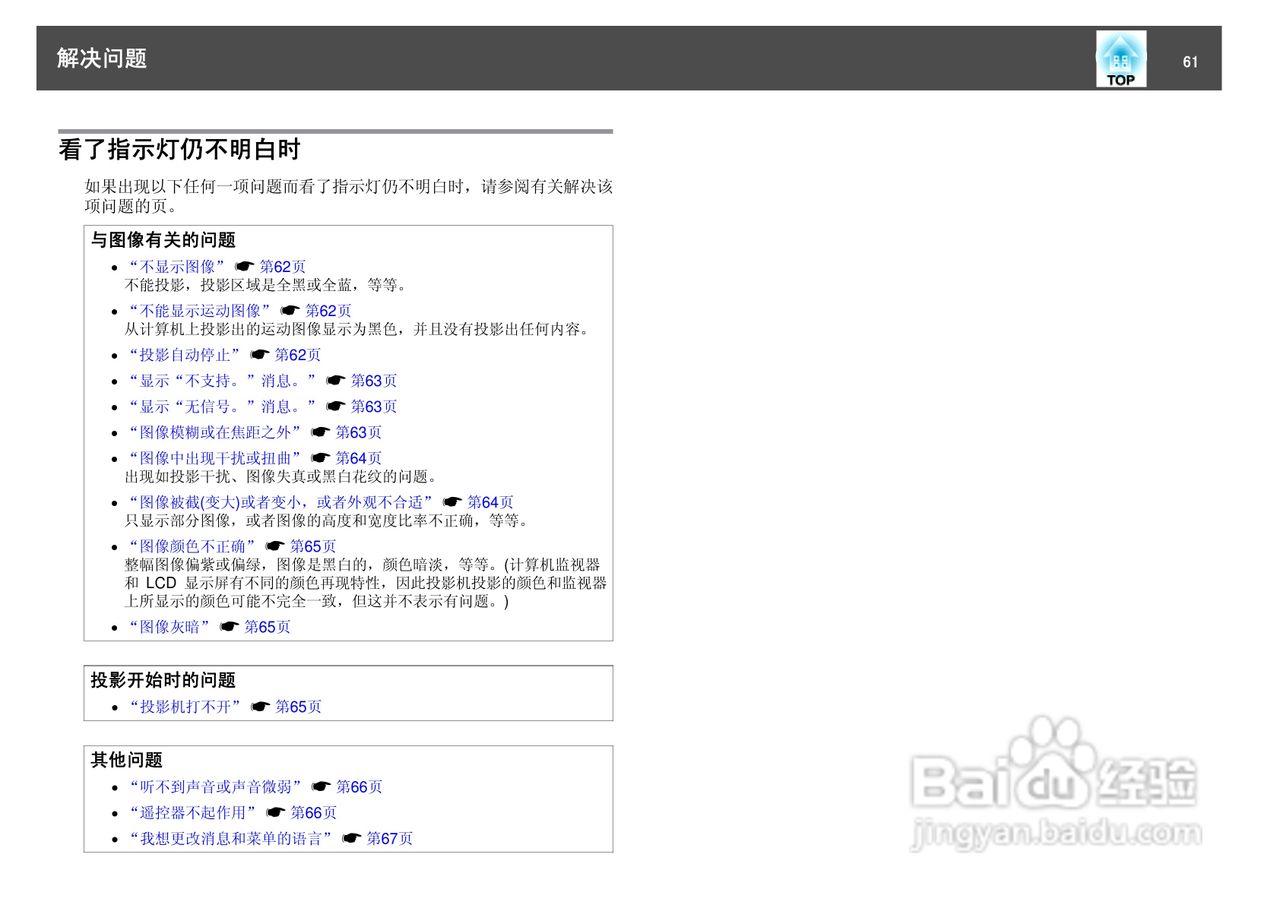Click the TOP home icon in header
The height and width of the screenshot is (905, 1280).
point(1121,59)
